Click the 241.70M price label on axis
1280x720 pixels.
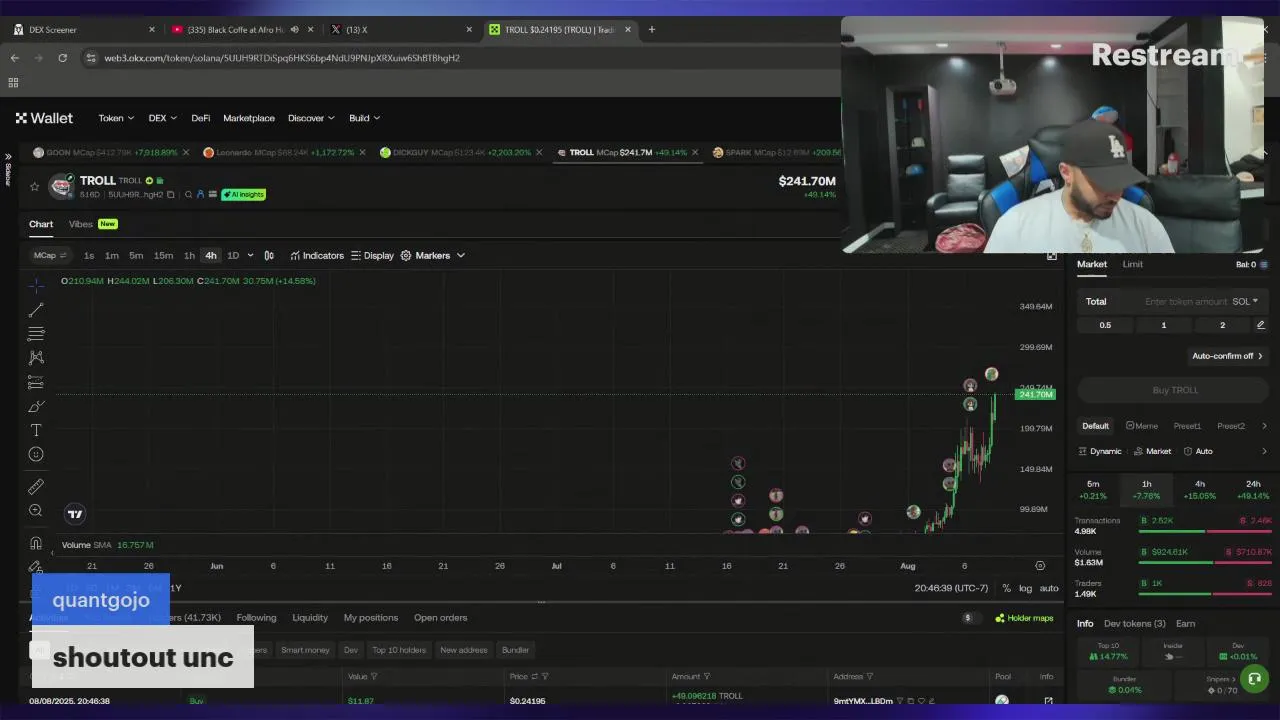1034,394
